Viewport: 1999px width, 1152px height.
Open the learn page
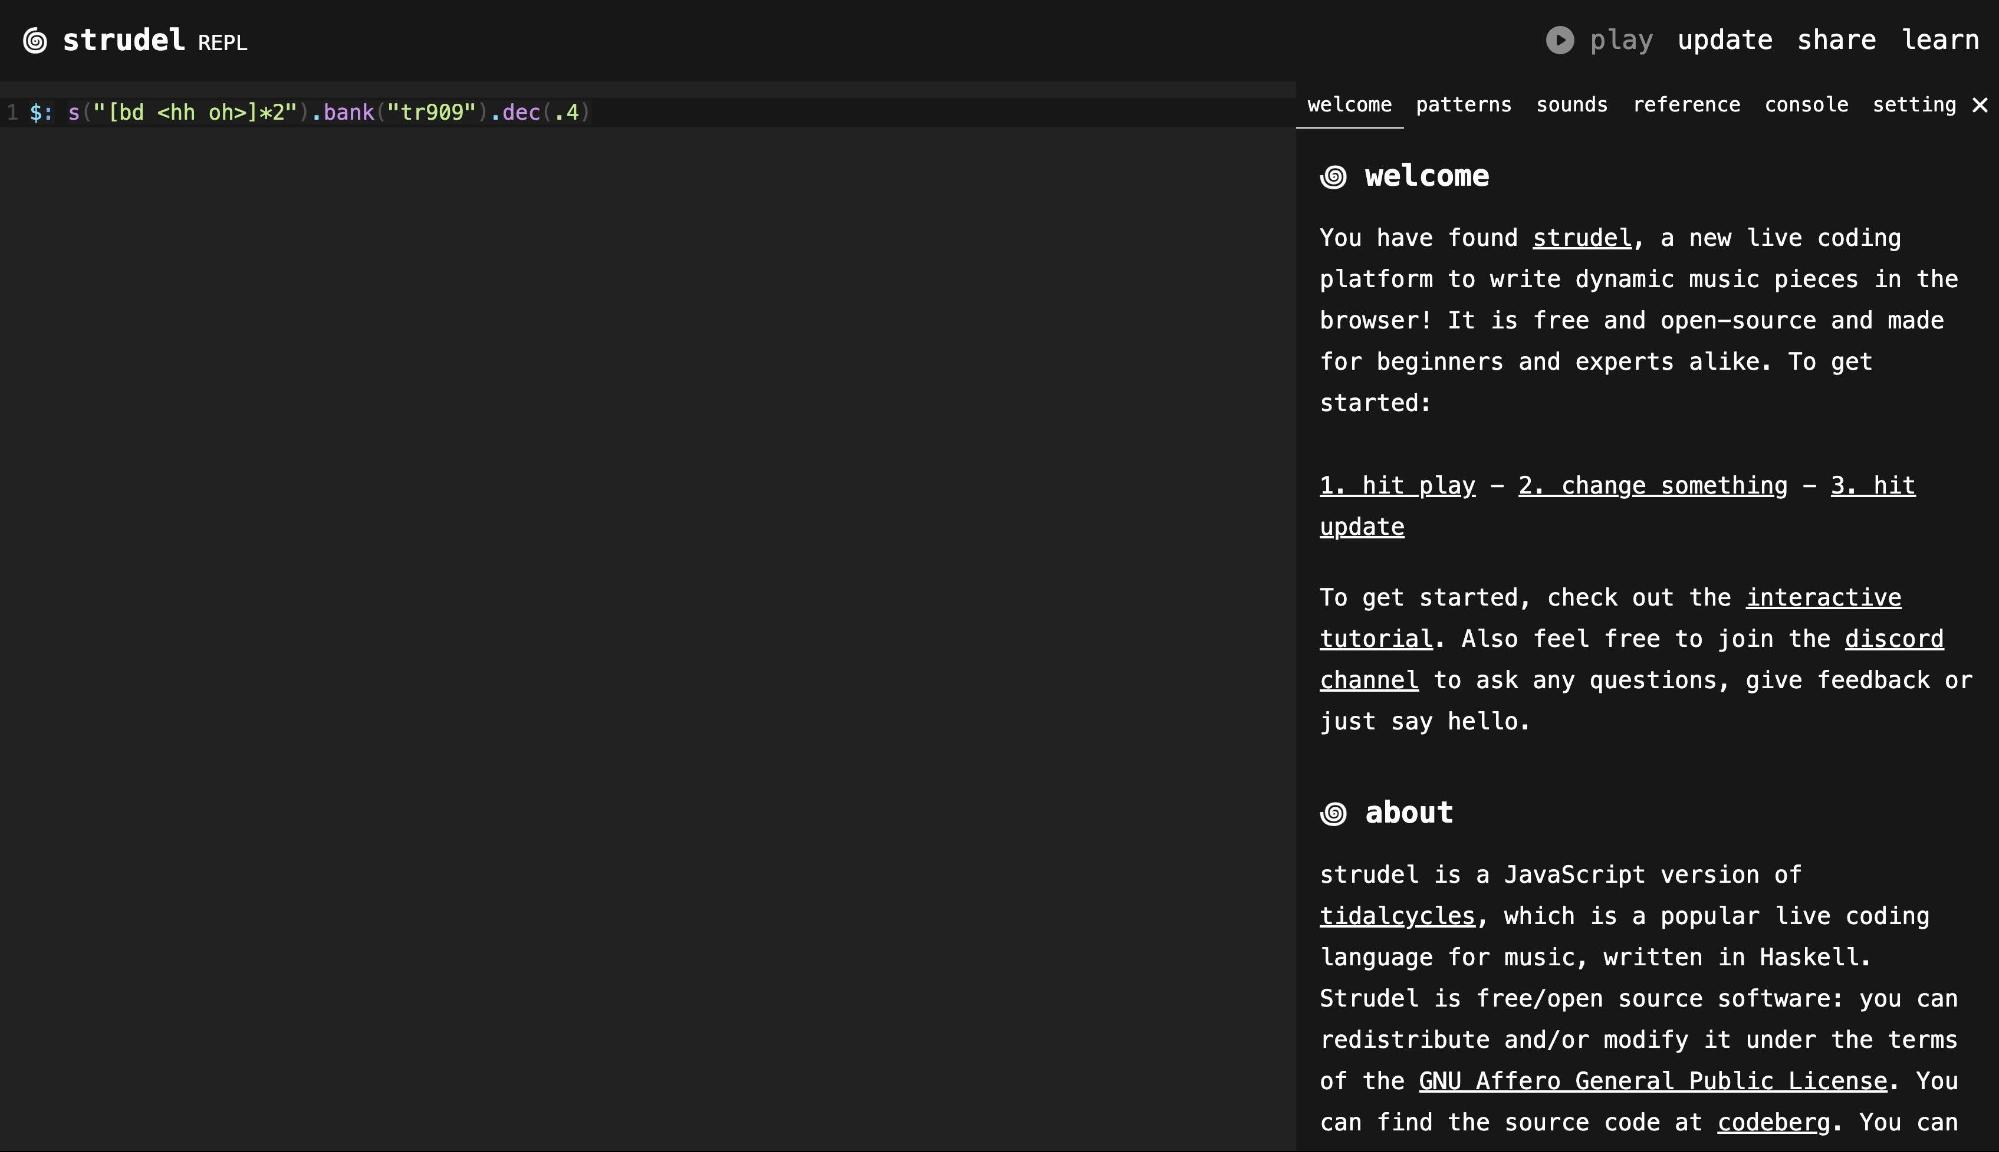coord(1939,40)
